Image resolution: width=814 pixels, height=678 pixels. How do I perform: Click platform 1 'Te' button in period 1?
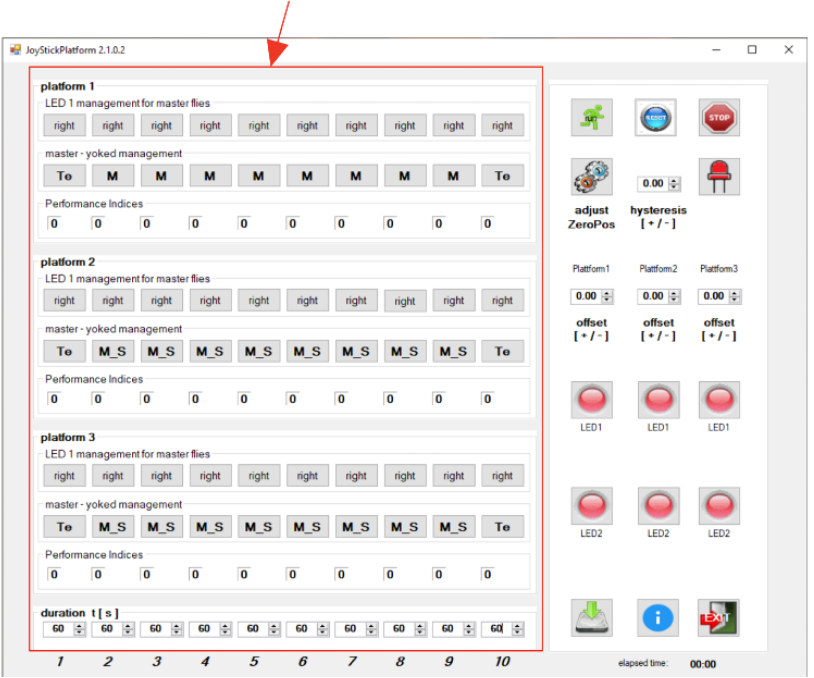[x=64, y=176]
